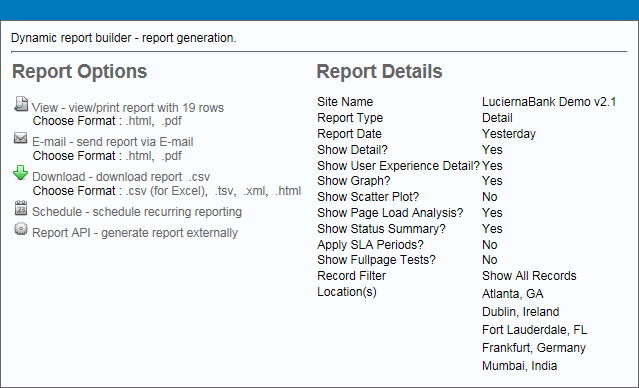Select .xml download format
The height and width of the screenshot is (388, 639).
tap(256, 191)
